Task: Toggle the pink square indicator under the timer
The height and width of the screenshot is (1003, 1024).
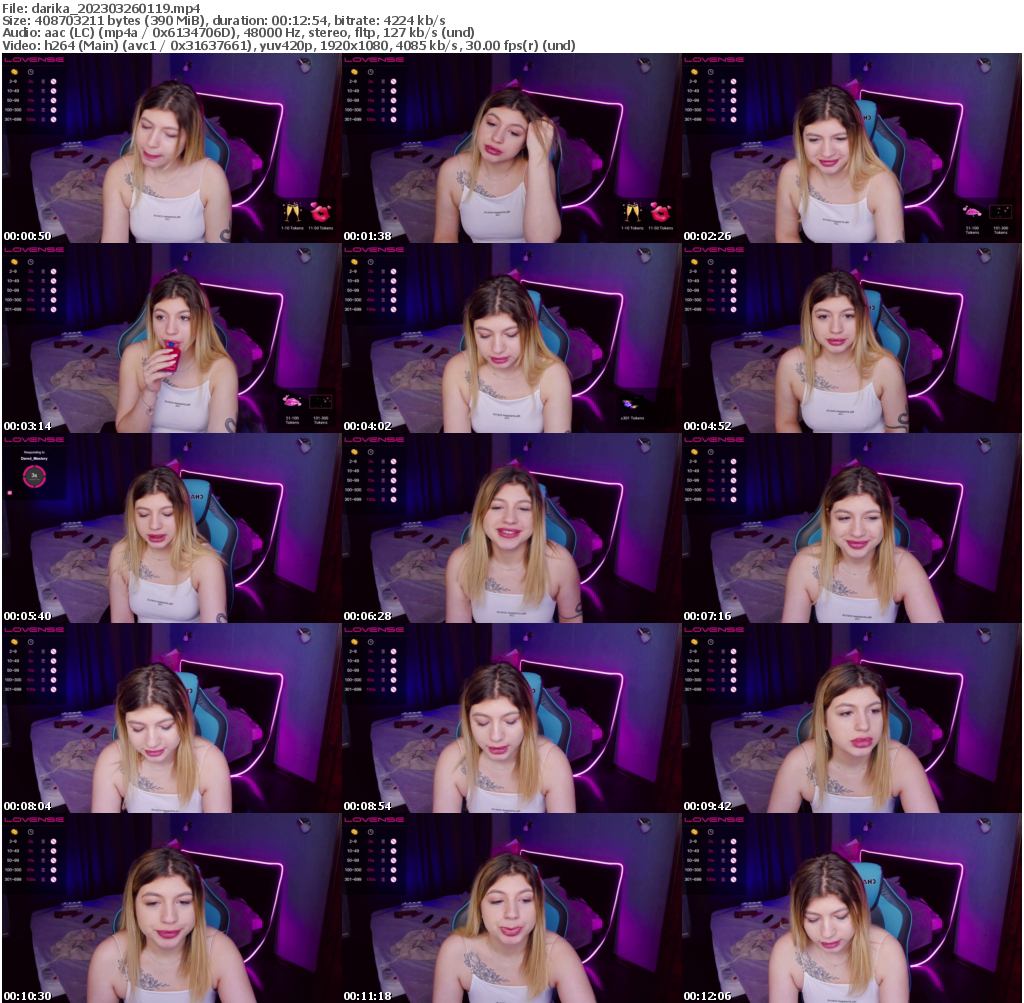Action: pyautogui.click(x=9, y=492)
